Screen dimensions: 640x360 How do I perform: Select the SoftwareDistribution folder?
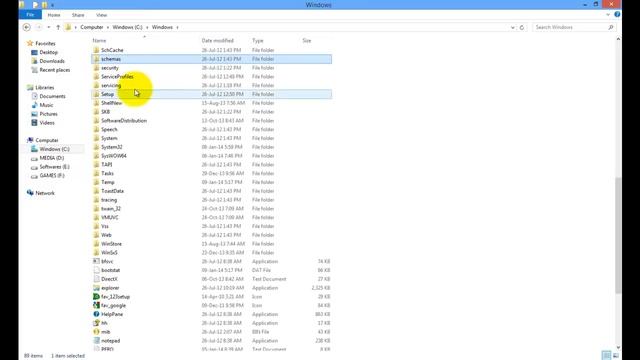pyautogui.click(x=124, y=121)
